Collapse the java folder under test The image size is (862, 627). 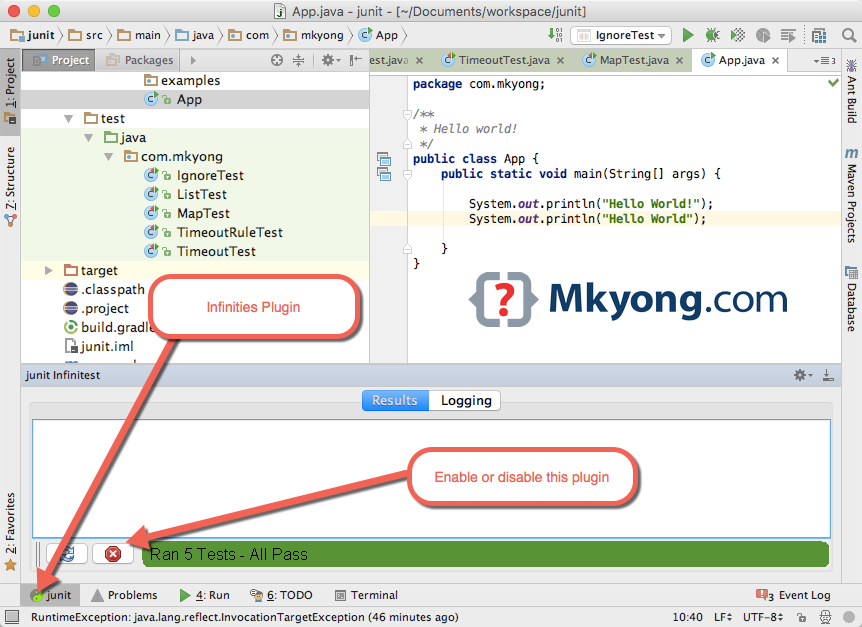pyautogui.click(x=89, y=137)
